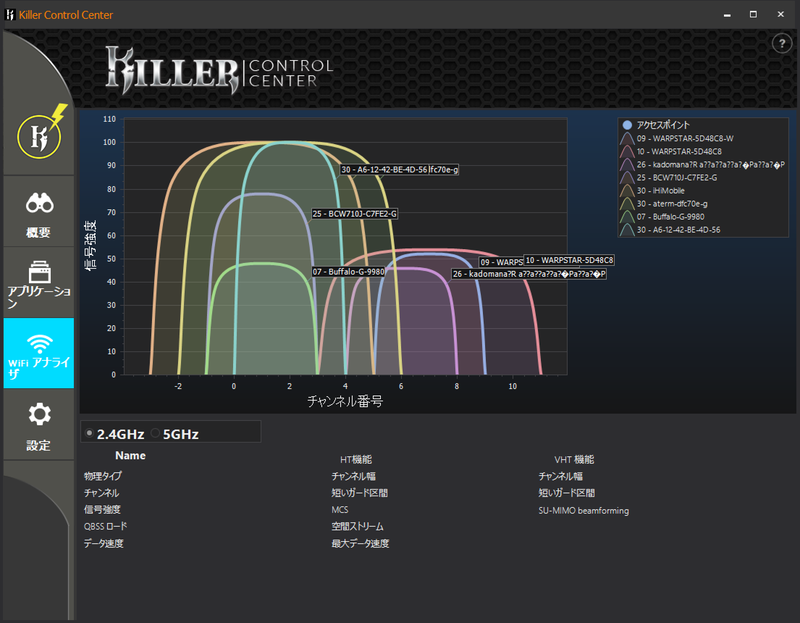The width and height of the screenshot is (800, 623).
Task: Click the Killer app icon in title bar
Action: point(10,15)
